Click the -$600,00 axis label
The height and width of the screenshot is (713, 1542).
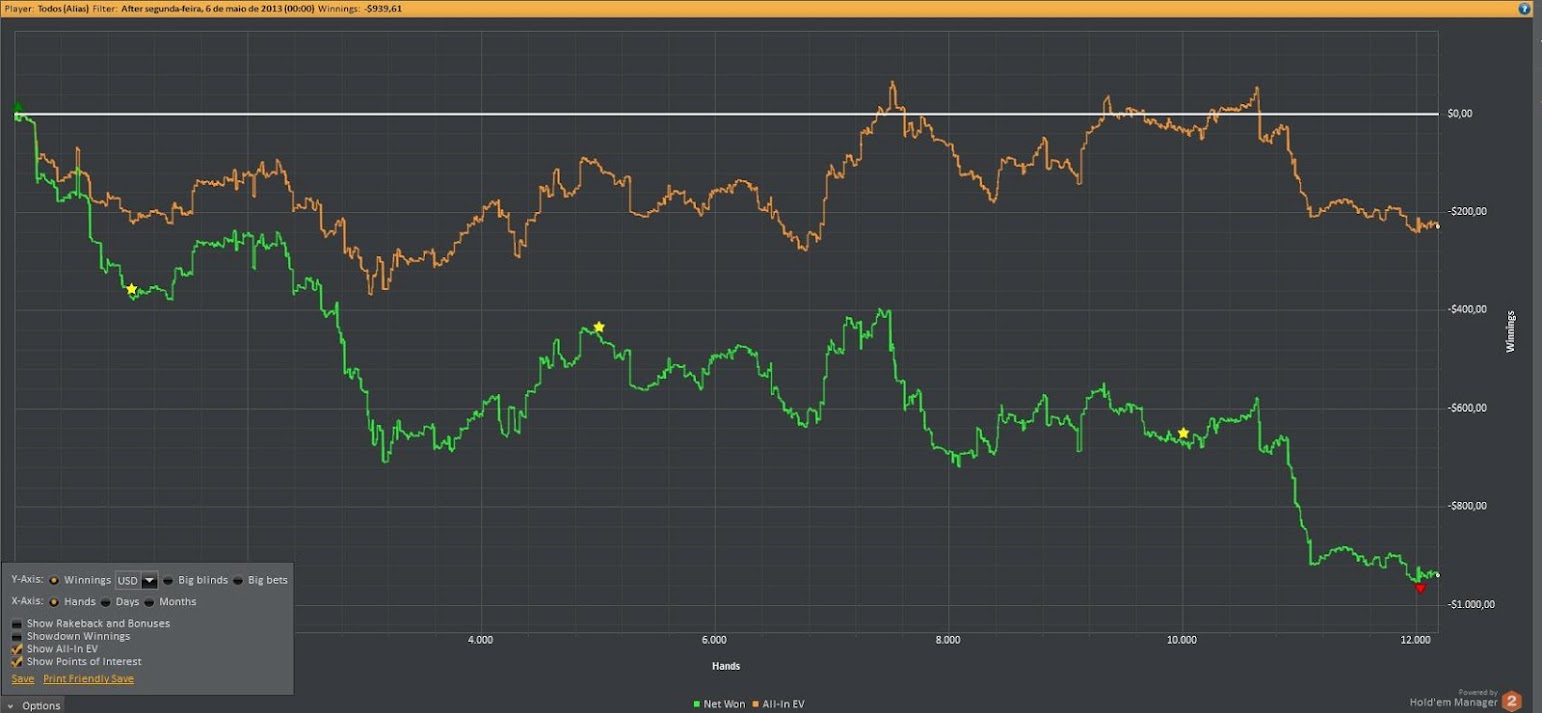pos(1467,407)
